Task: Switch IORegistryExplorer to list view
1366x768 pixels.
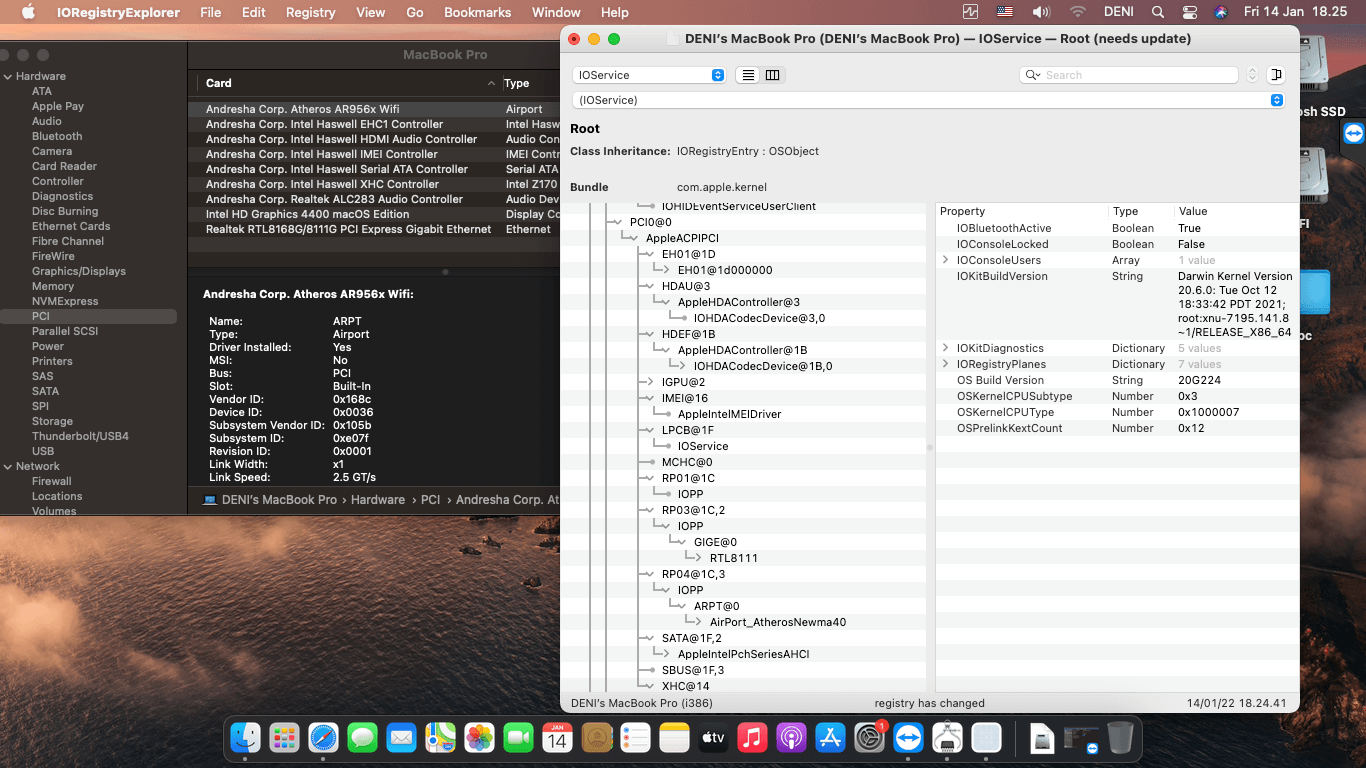Action: coord(748,75)
